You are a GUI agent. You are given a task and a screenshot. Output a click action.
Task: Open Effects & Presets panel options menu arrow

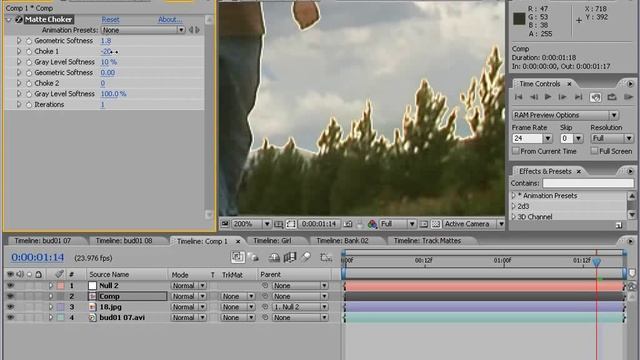tap(630, 171)
